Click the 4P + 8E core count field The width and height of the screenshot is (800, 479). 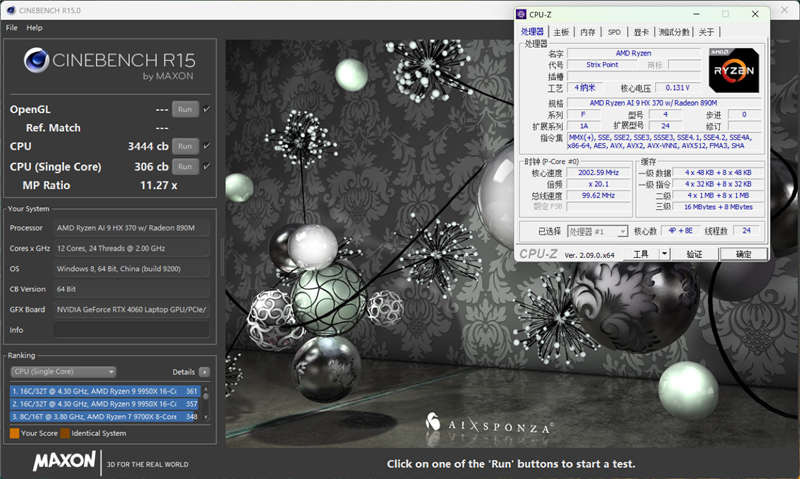pos(681,231)
